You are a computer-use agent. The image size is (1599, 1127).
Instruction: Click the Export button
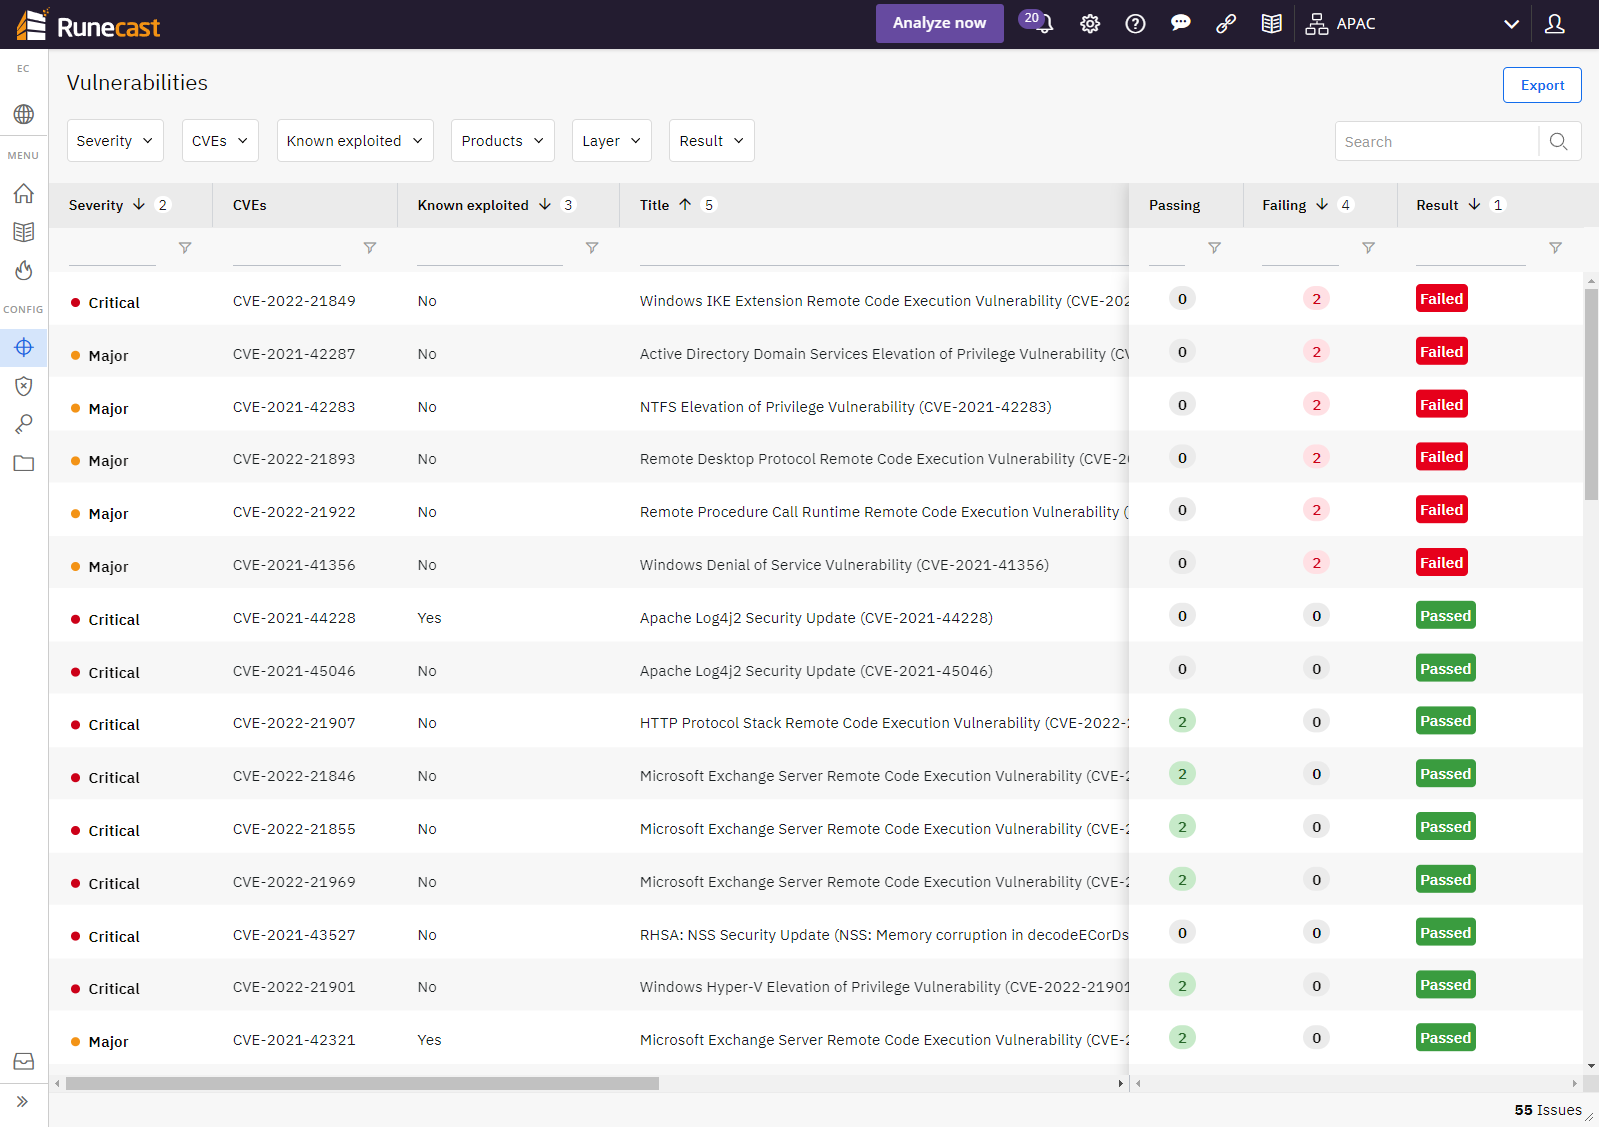[x=1541, y=85]
